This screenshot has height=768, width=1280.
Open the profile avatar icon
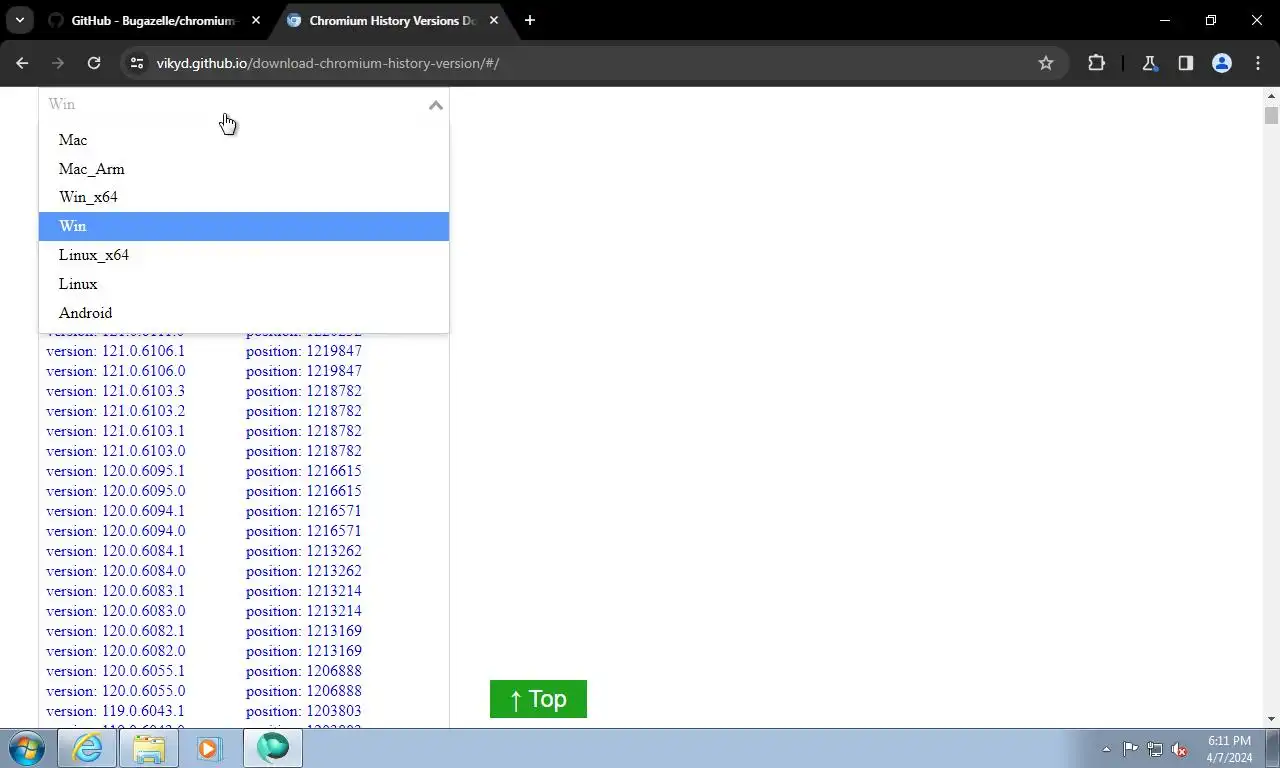1221,63
